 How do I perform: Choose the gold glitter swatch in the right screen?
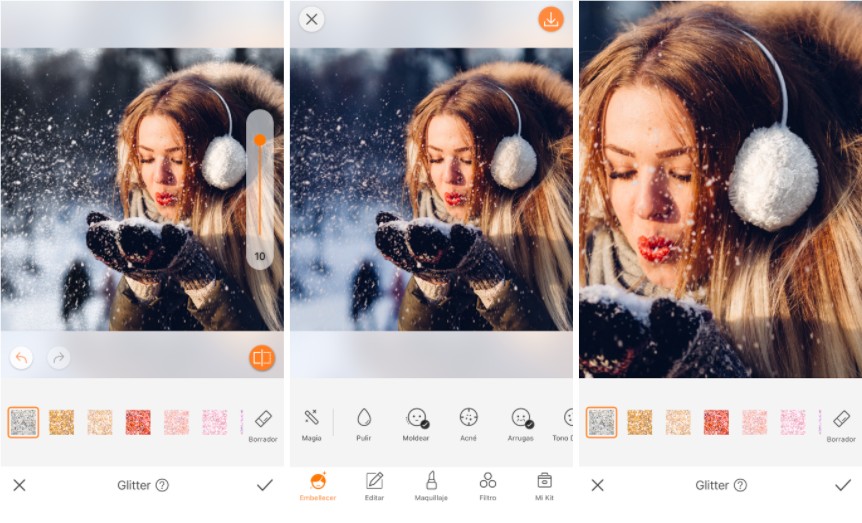[640, 422]
